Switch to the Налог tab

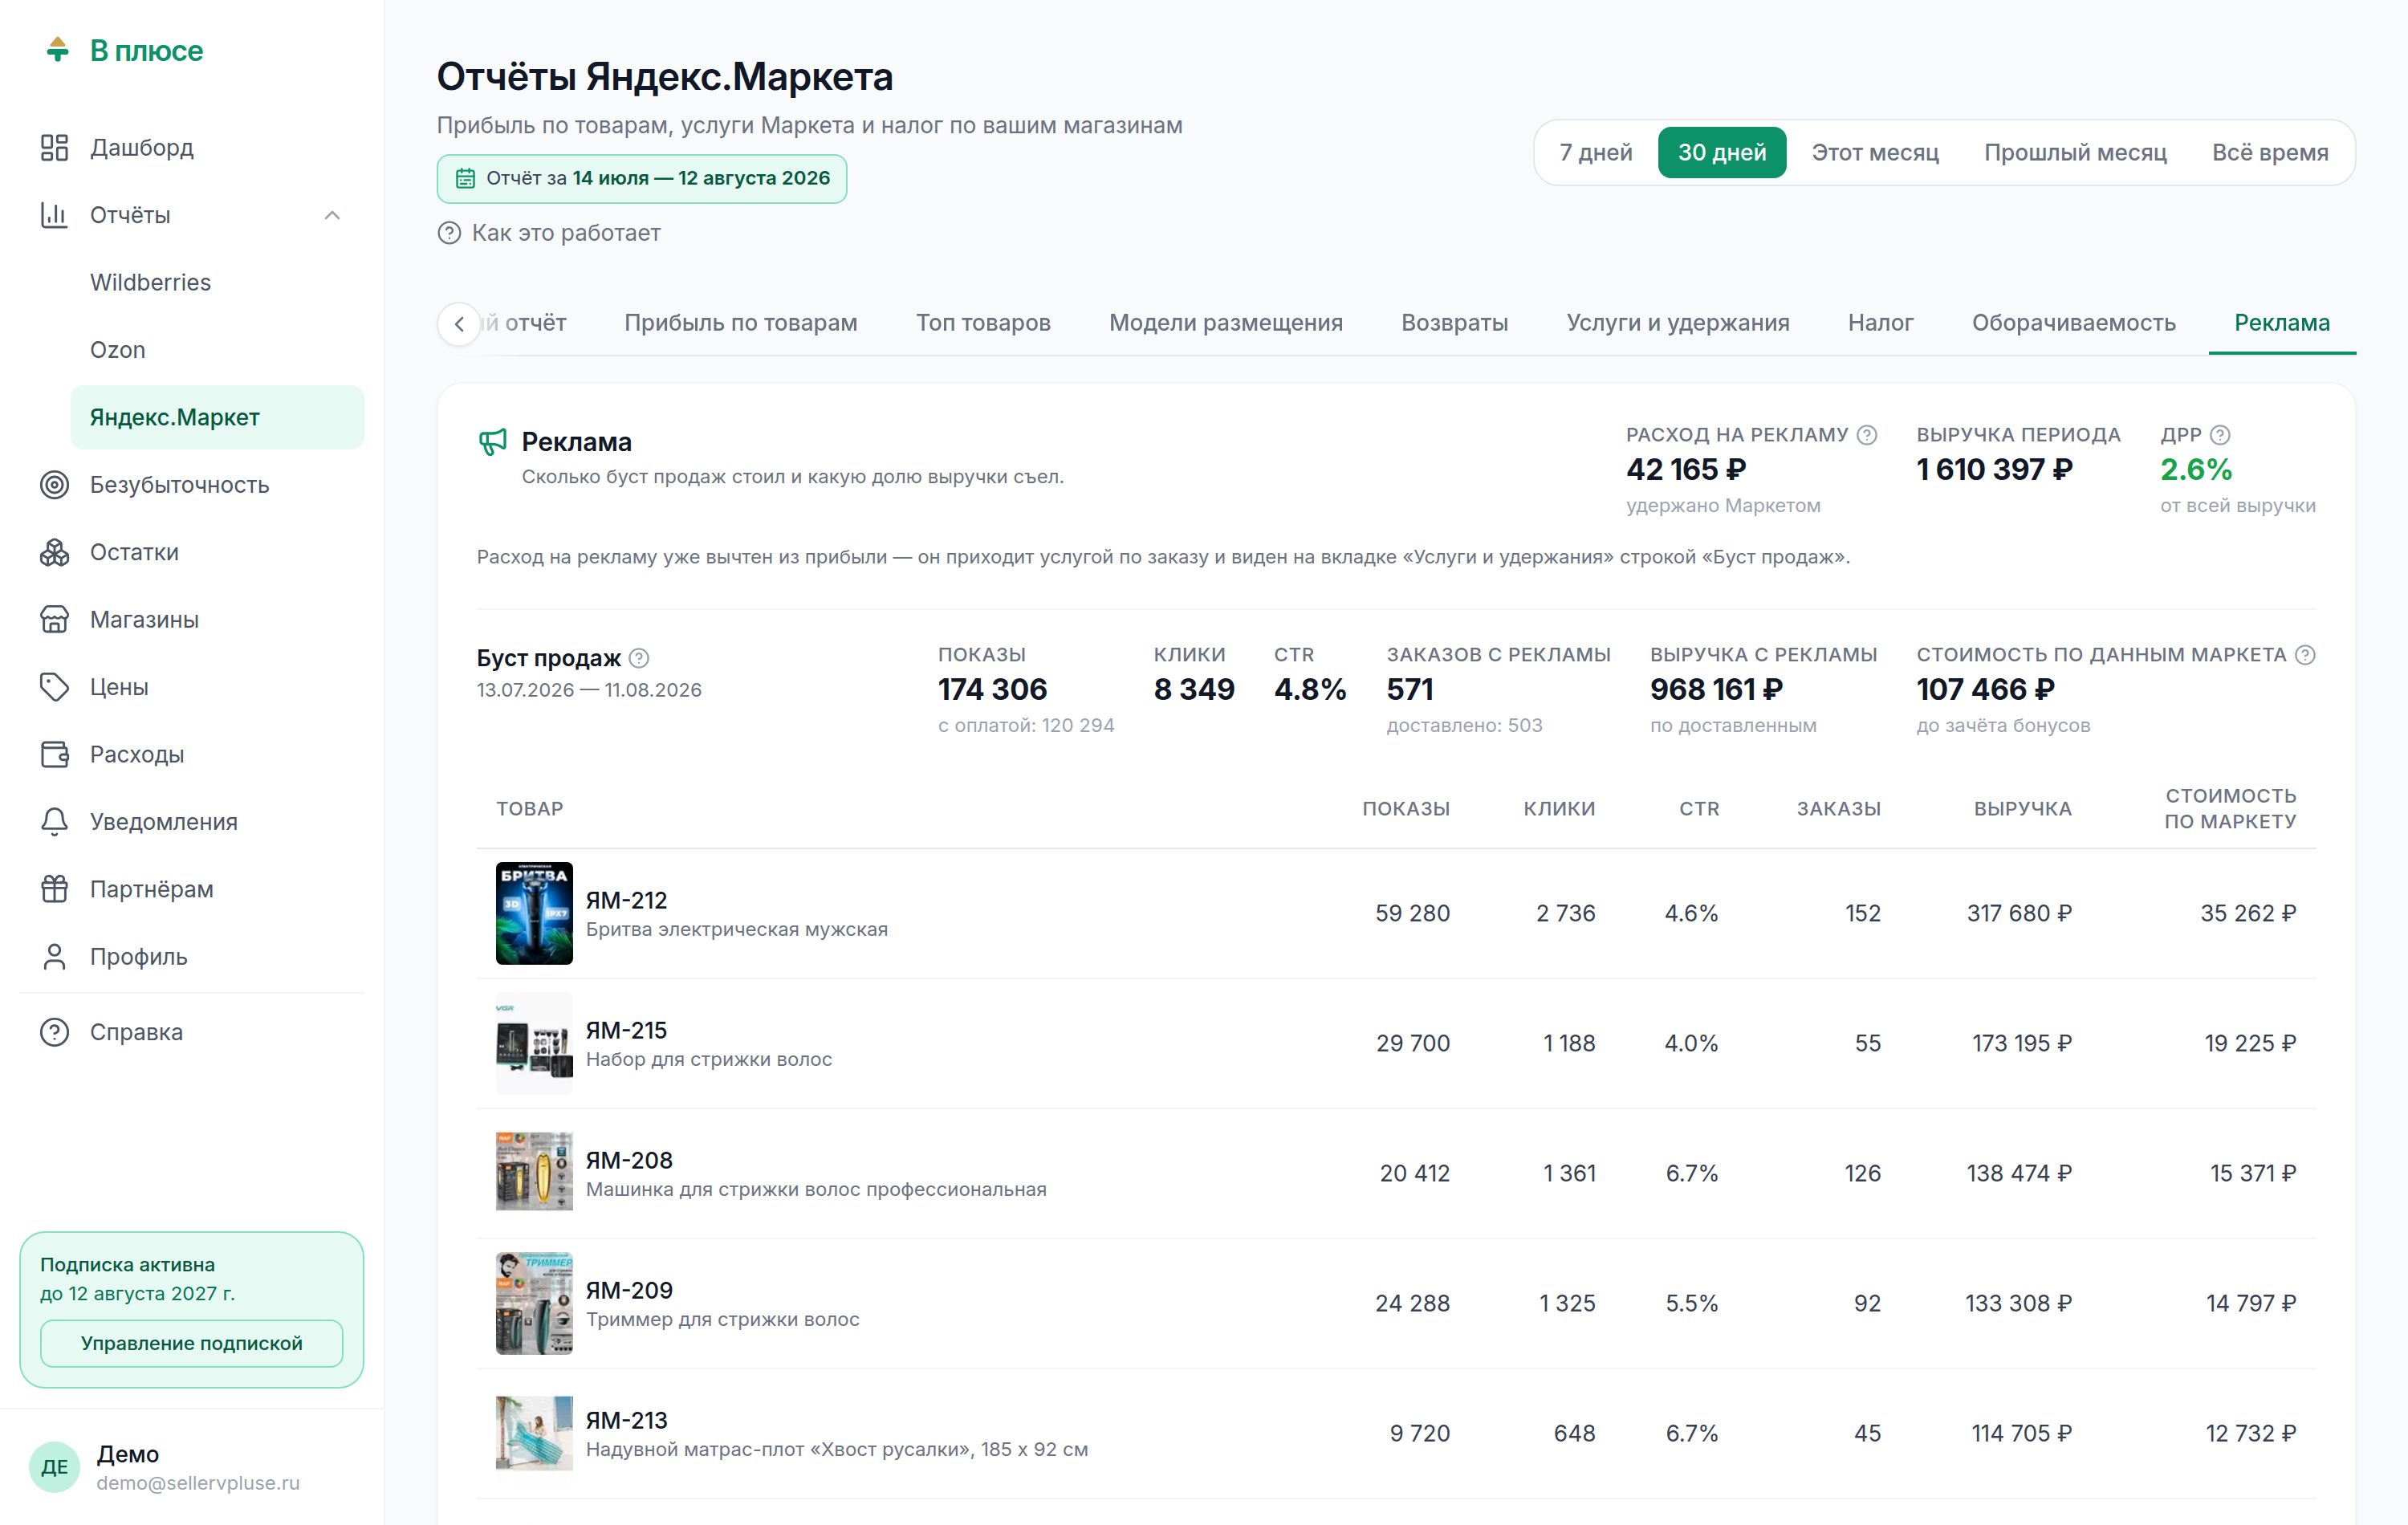pos(1880,323)
